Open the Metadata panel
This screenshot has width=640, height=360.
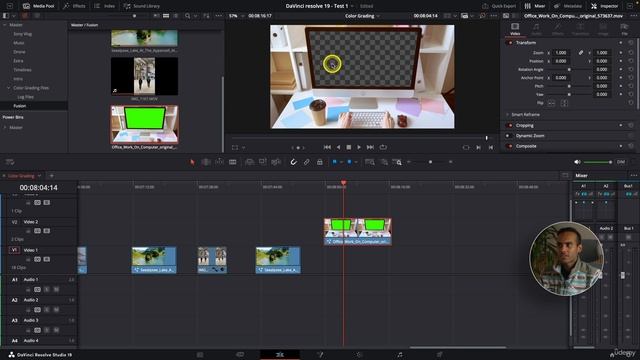click(x=567, y=6)
